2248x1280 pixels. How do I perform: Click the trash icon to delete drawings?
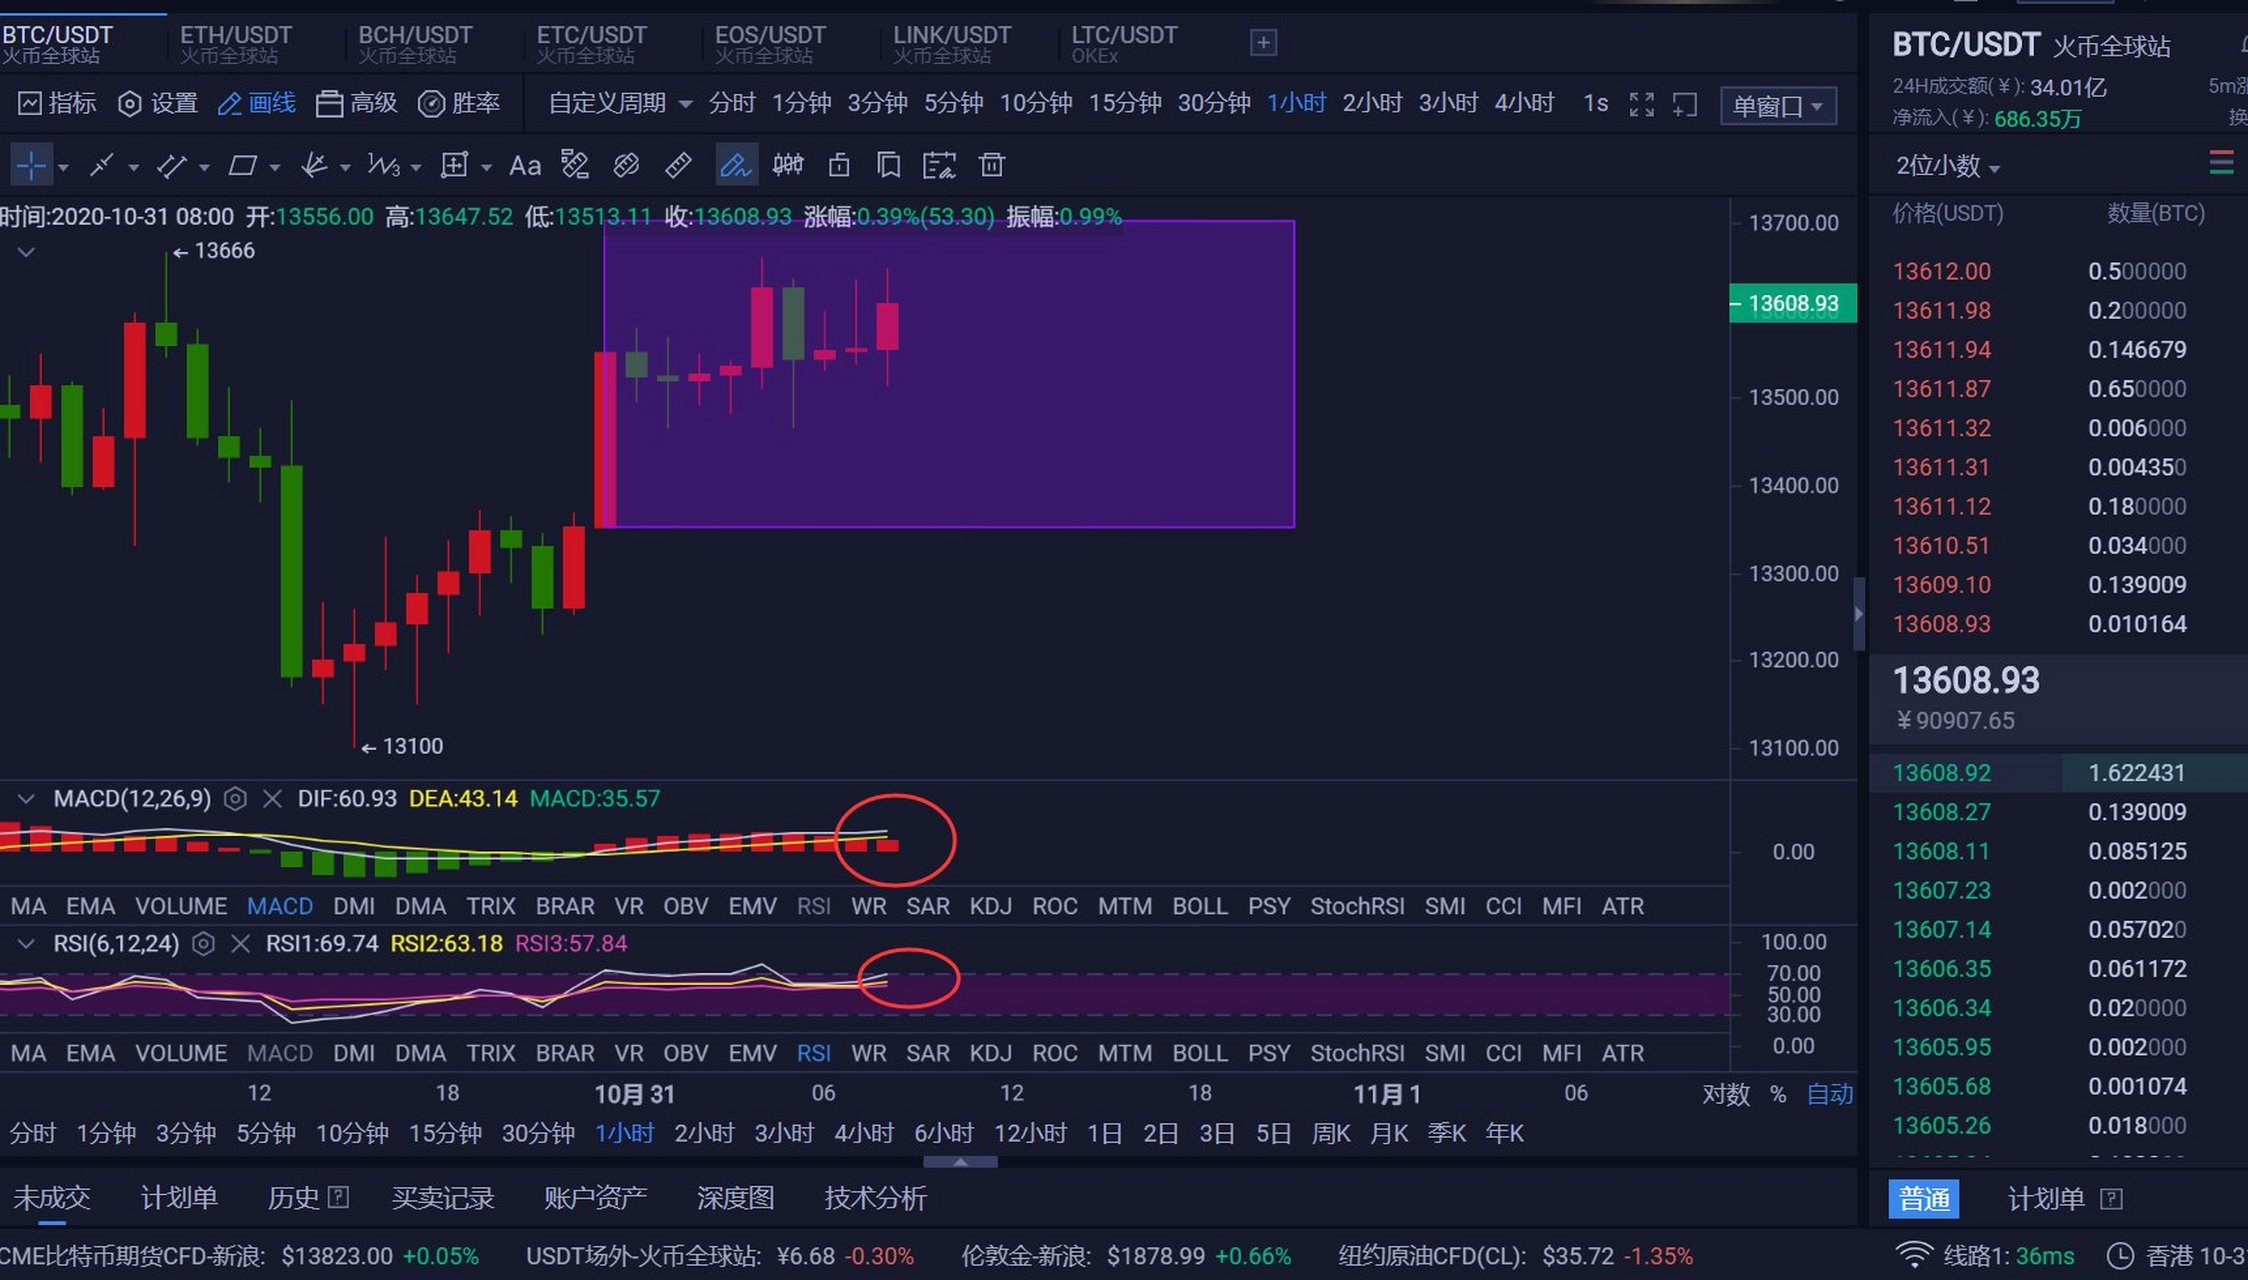tap(992, 165)
